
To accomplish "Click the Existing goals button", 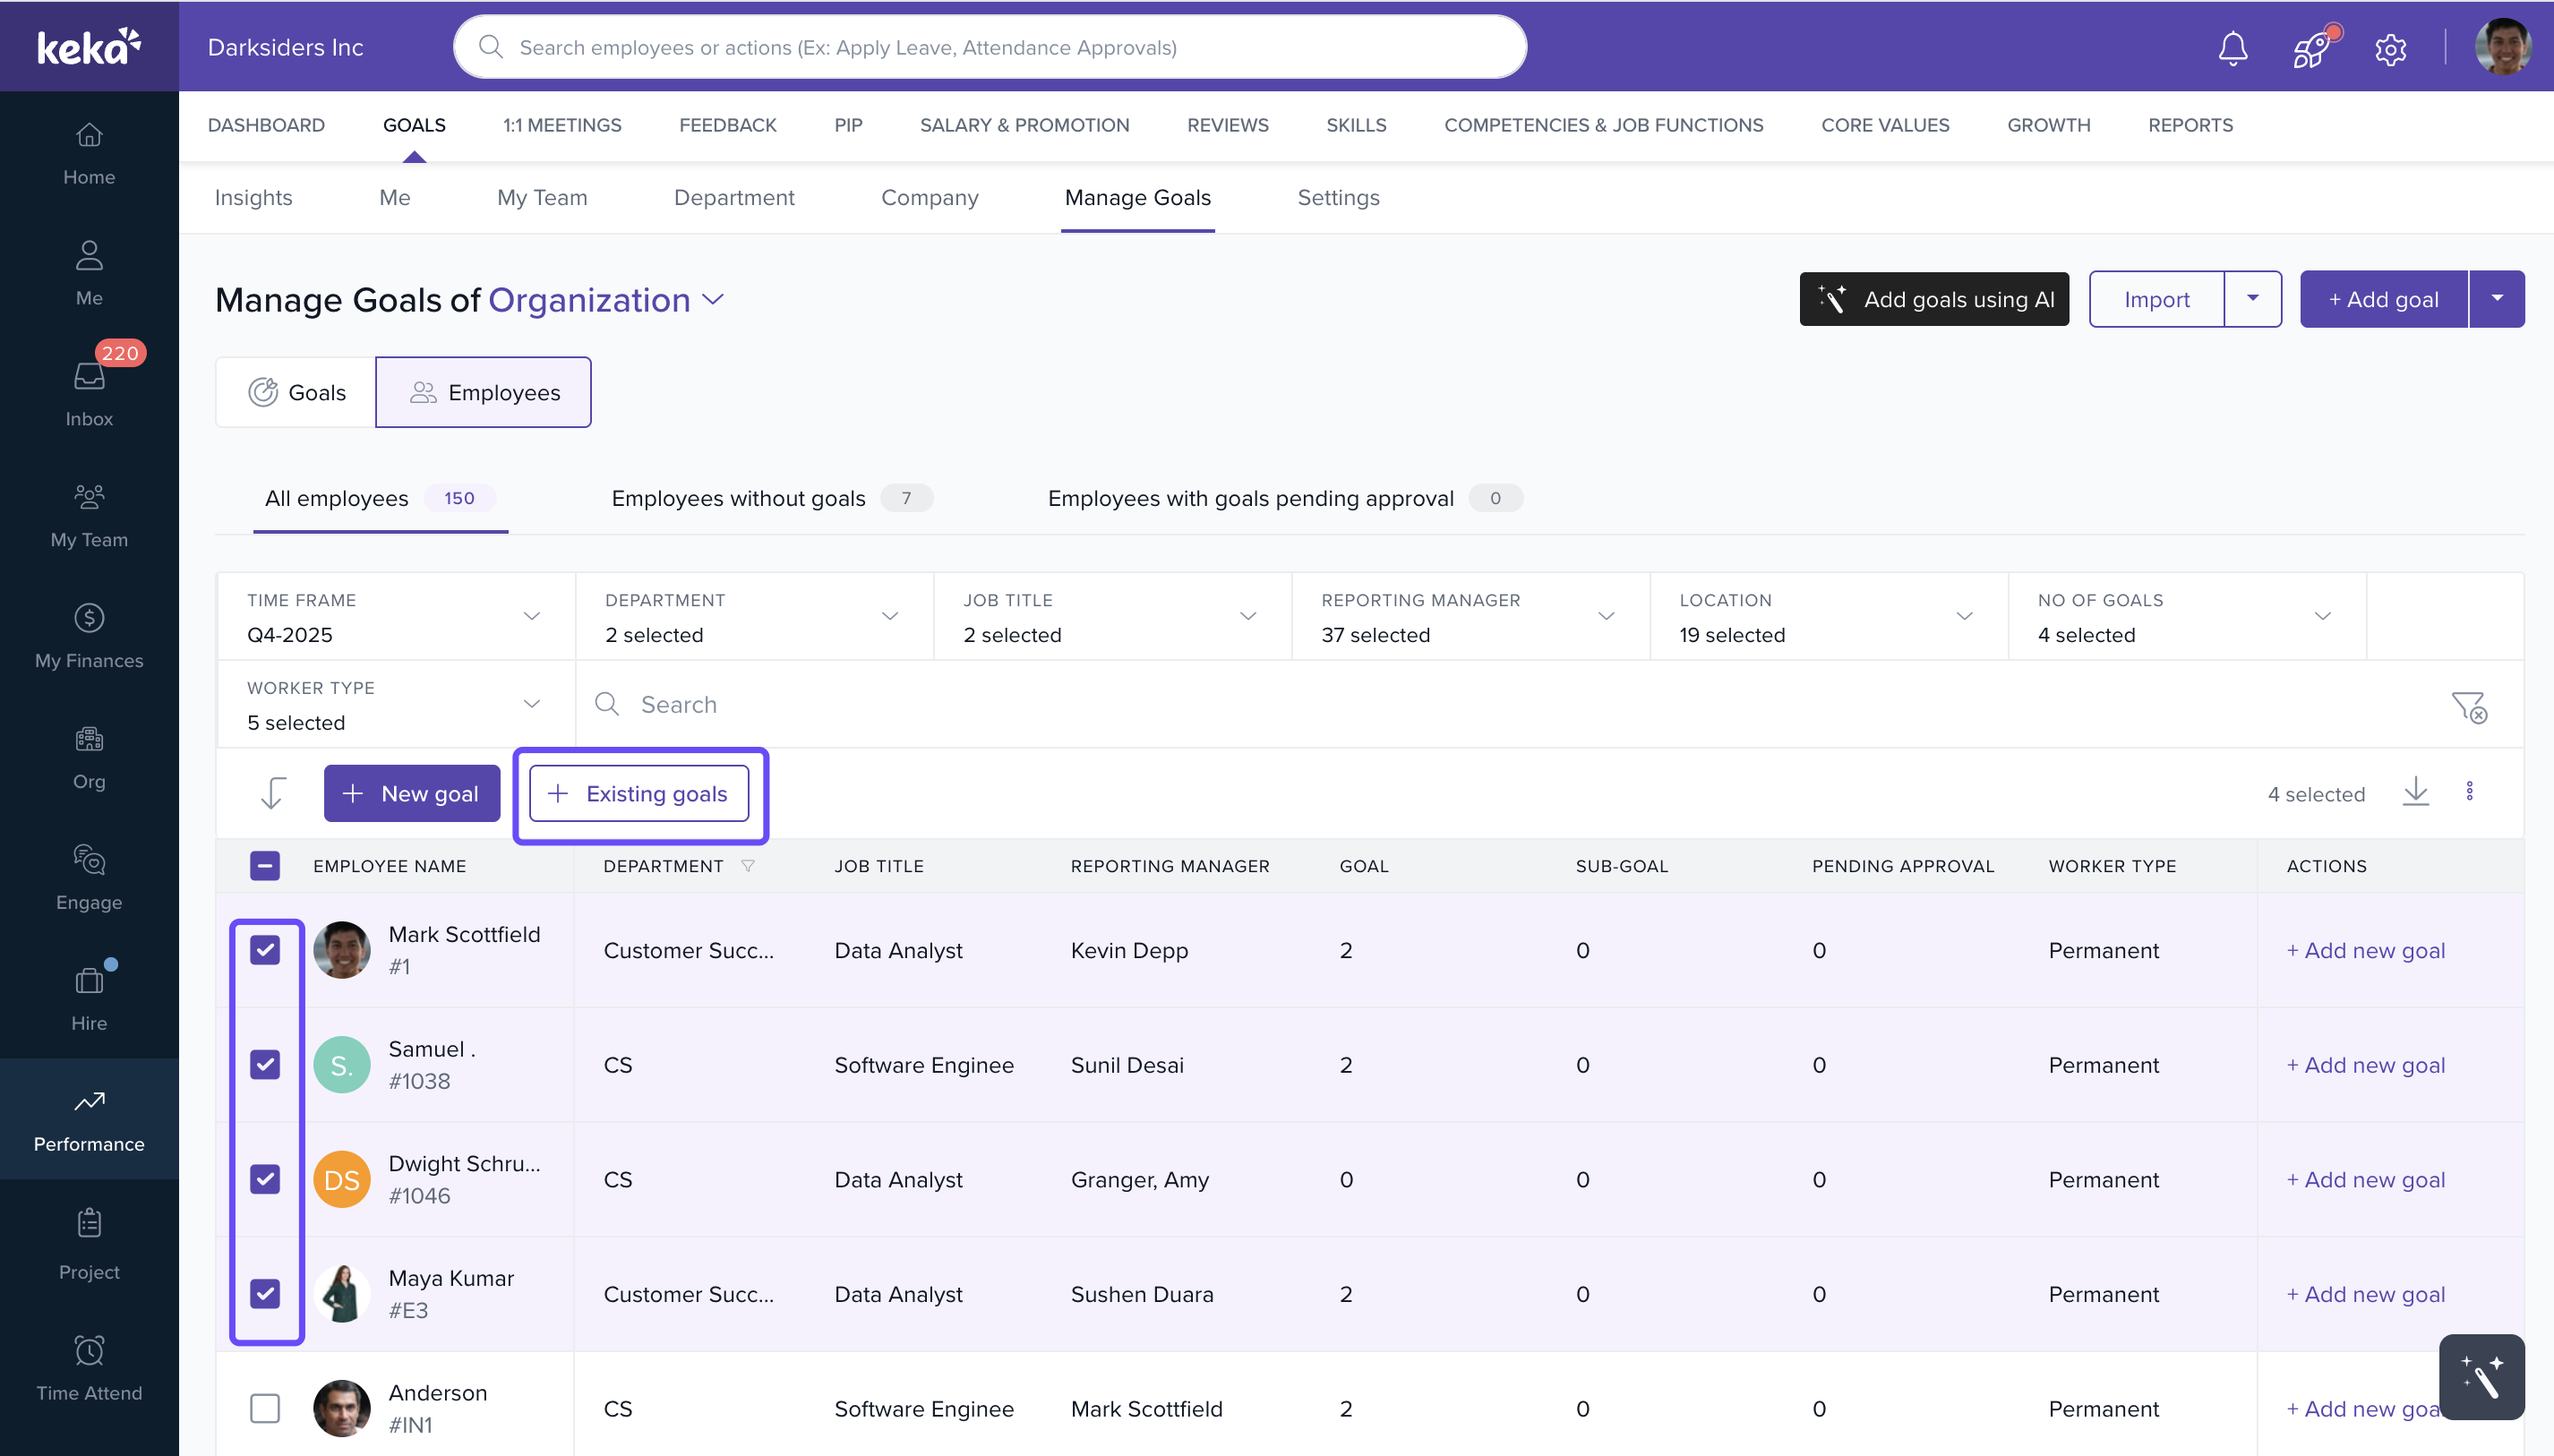I will coord(639,794).
